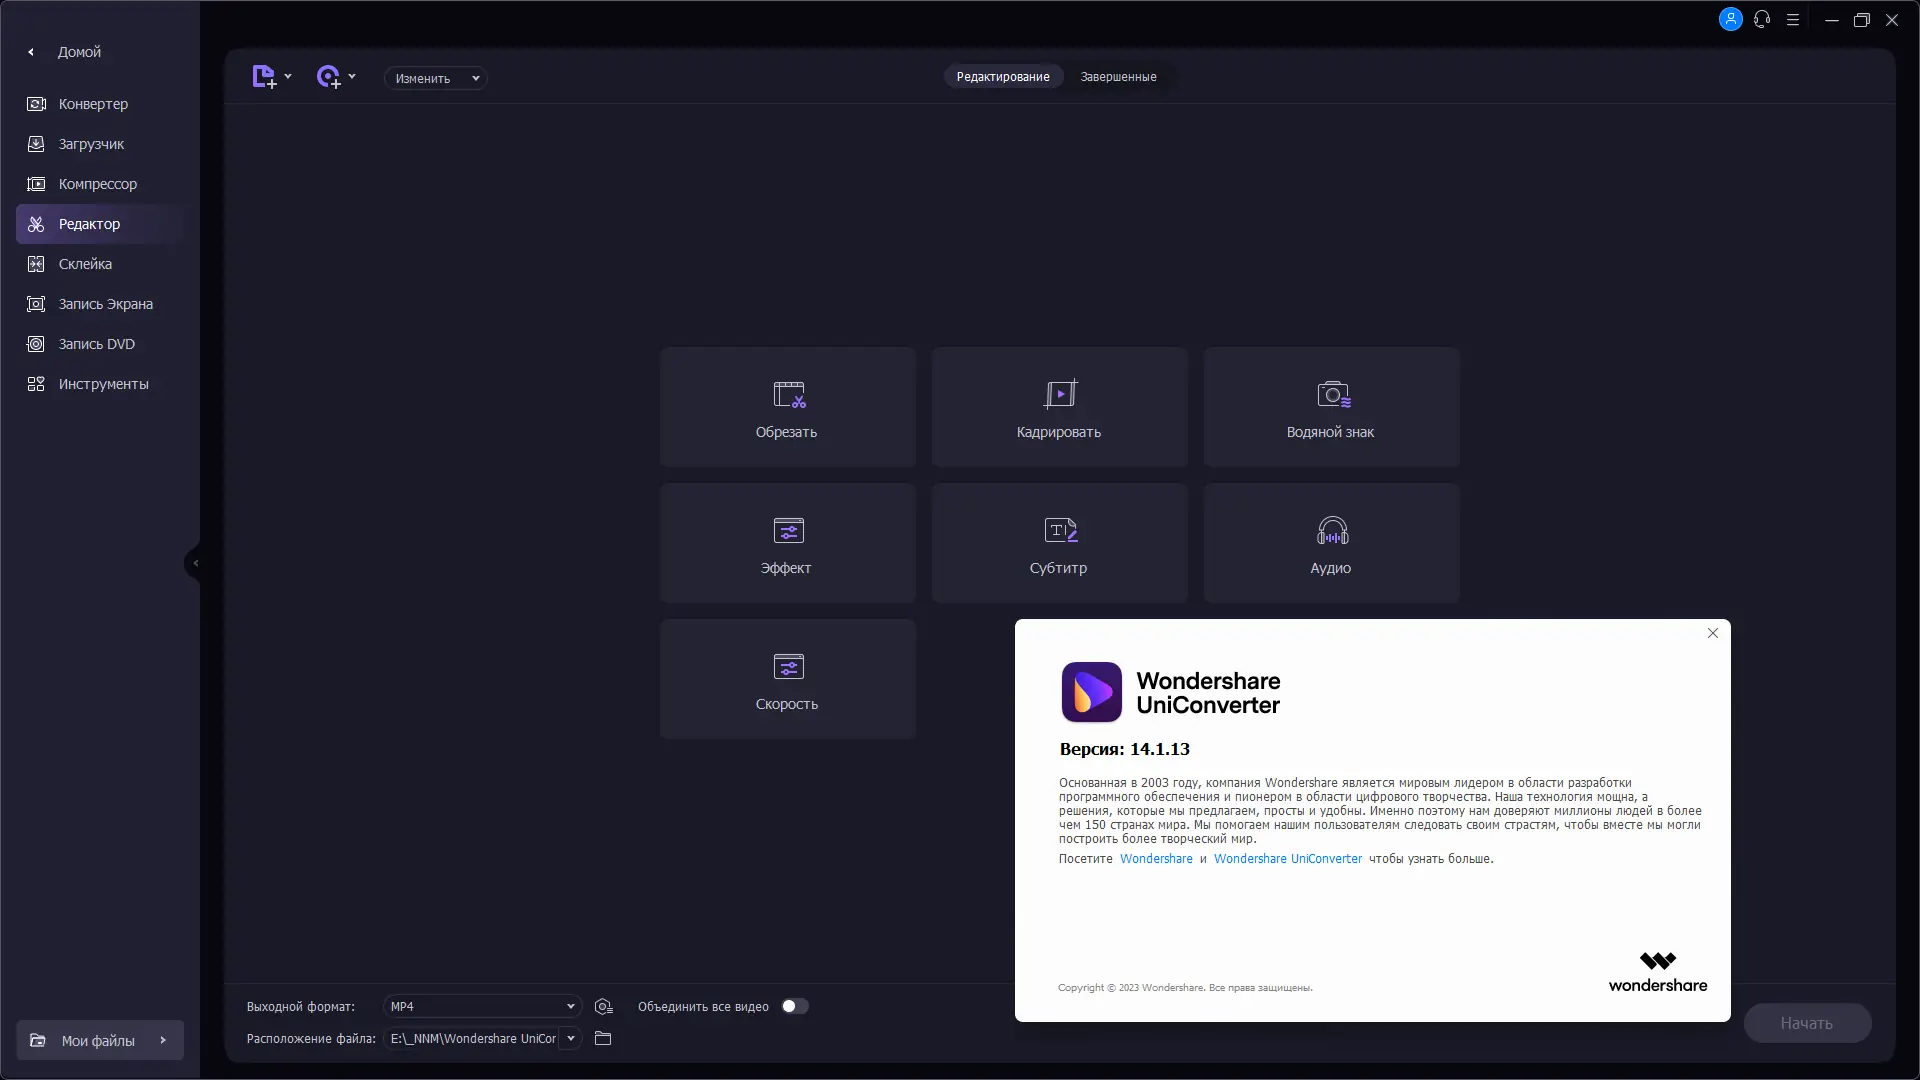The image size is (1920, 1080).
Task: Switch to the Завершенные tab
Action: [1118, 77]
